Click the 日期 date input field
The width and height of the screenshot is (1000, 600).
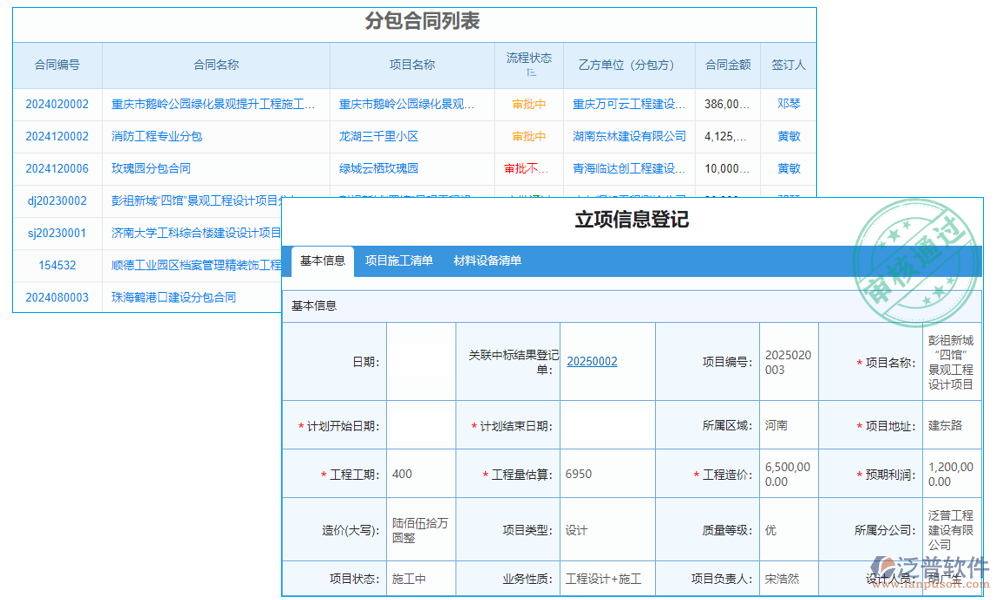pyautogui.click(x=421, y=361)
